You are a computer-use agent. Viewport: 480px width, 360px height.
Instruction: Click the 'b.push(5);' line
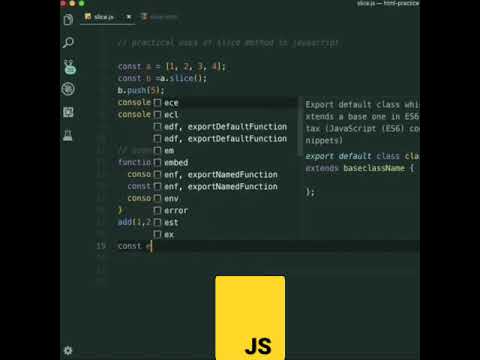(141, 90)
